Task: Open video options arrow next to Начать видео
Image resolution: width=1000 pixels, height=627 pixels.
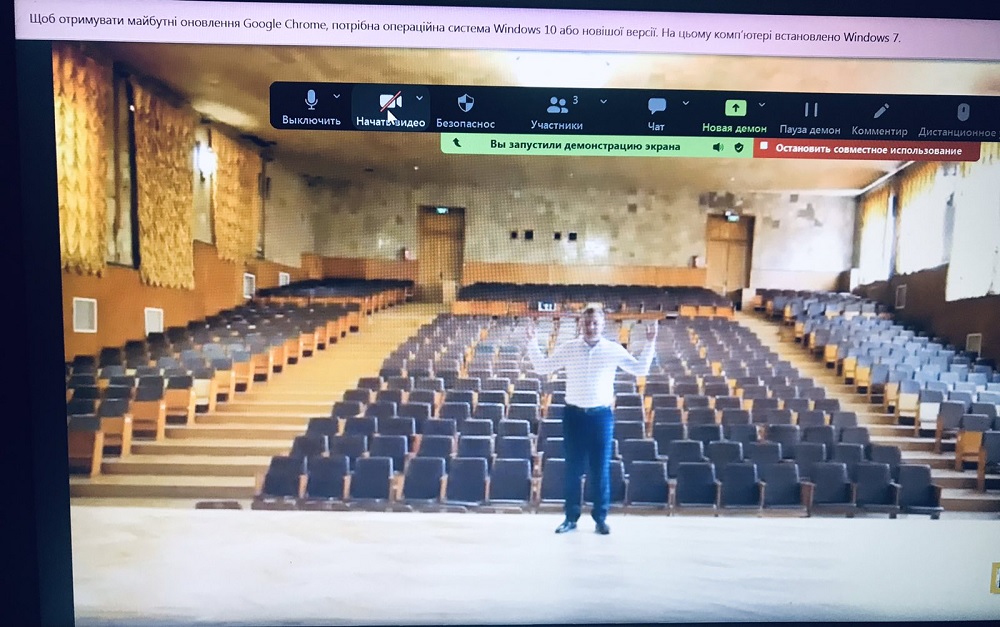Action: (419, 98)
